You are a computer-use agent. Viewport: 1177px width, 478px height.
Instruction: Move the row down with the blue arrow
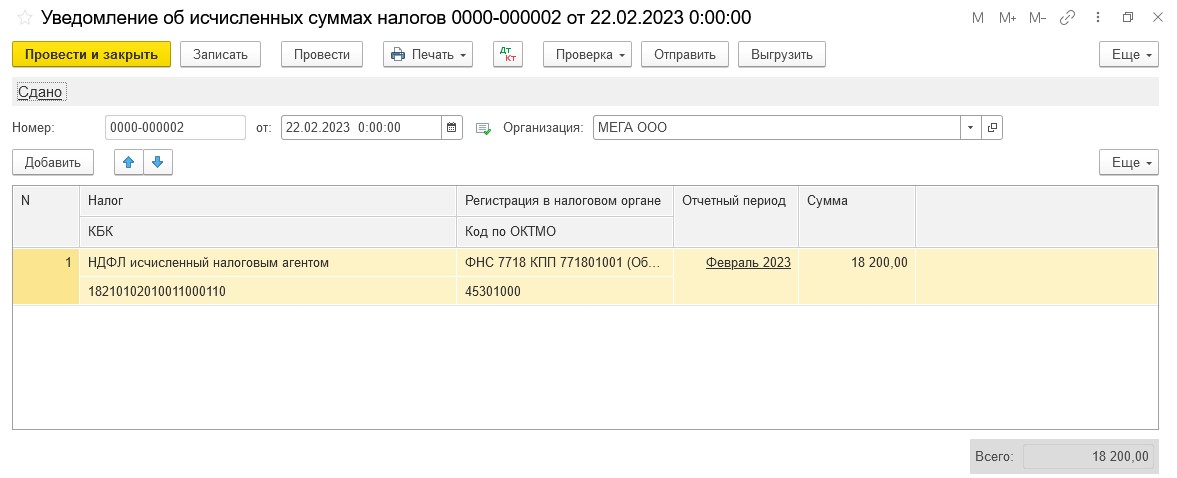158,162
